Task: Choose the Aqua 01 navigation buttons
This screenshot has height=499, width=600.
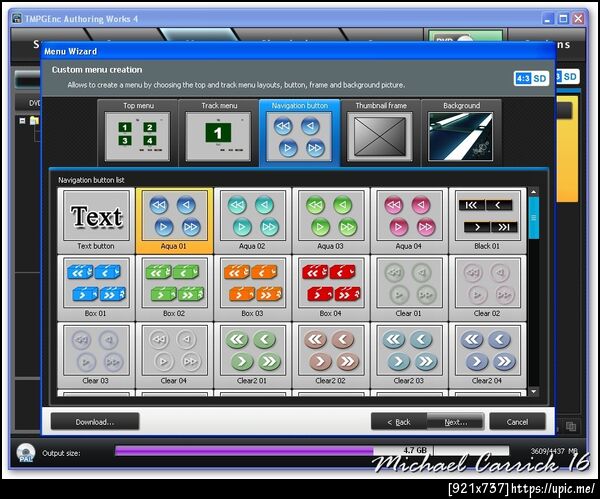Action: 174,221
